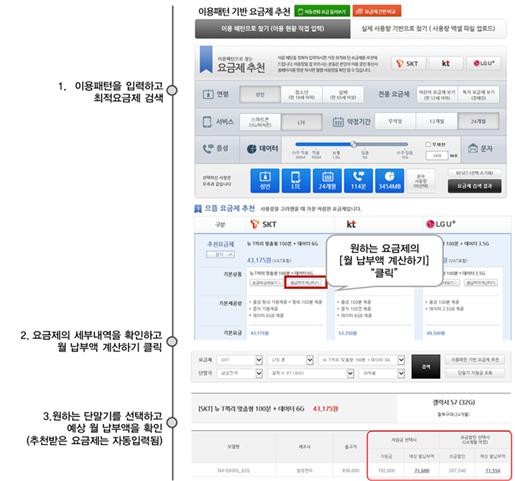Click the Samsung (삼성전자) manufacturer cell

click(x=304, y=470)
